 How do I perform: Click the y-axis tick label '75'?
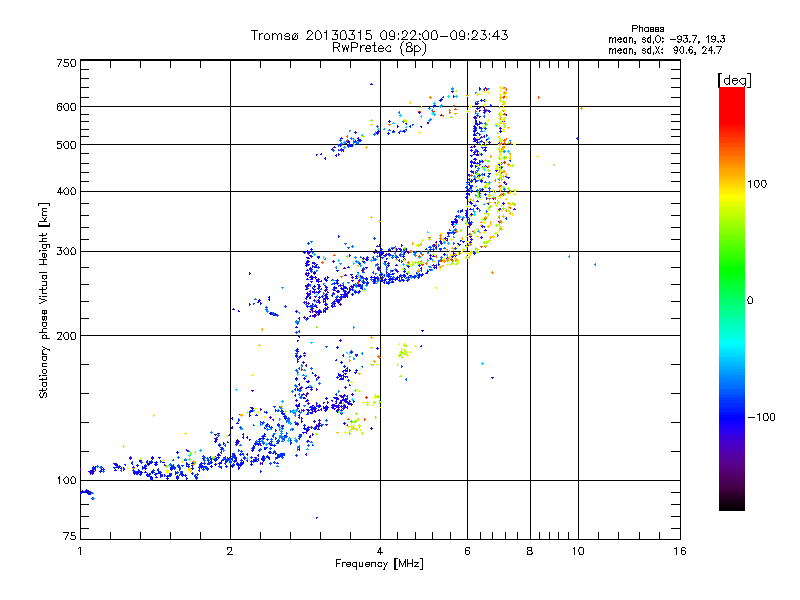(70, 536)
